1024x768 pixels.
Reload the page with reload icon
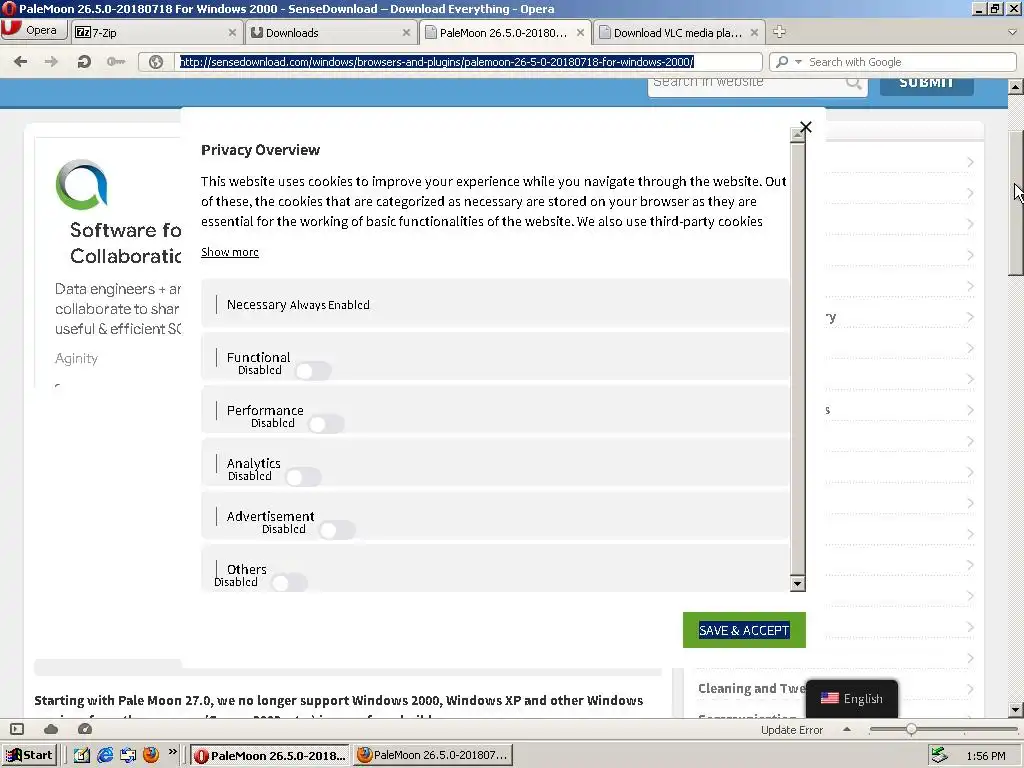click(84, 61)
